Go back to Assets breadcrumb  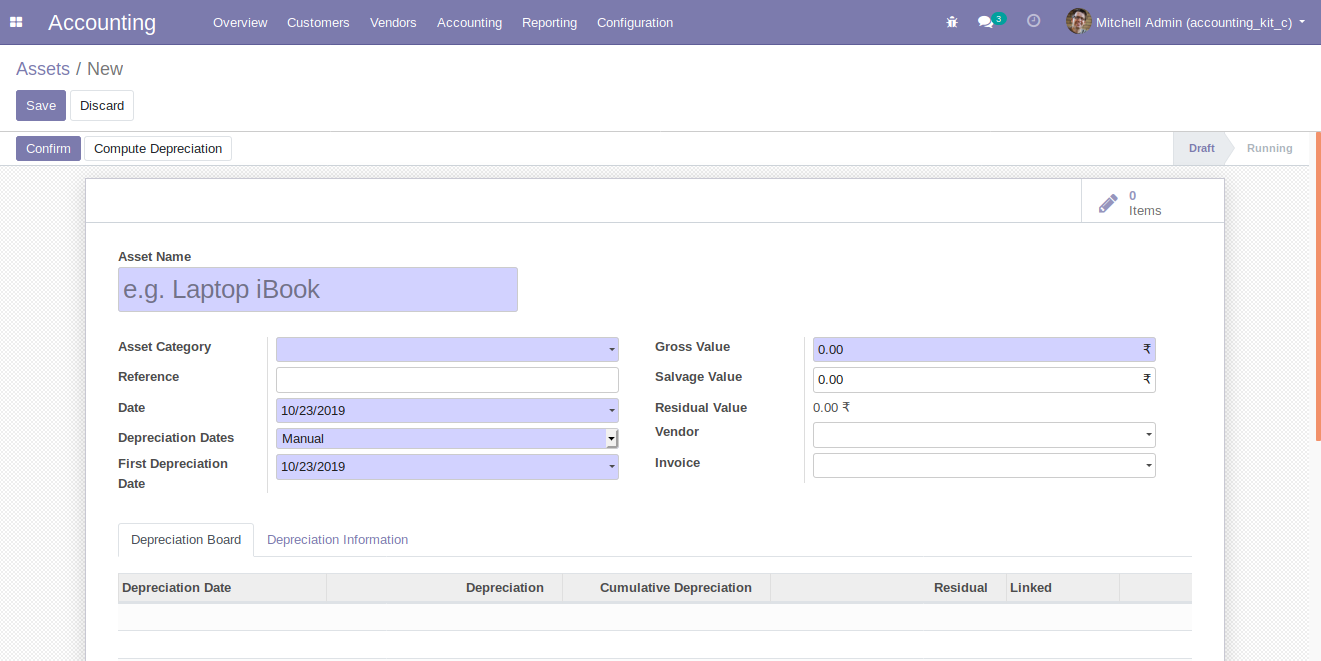43,69
